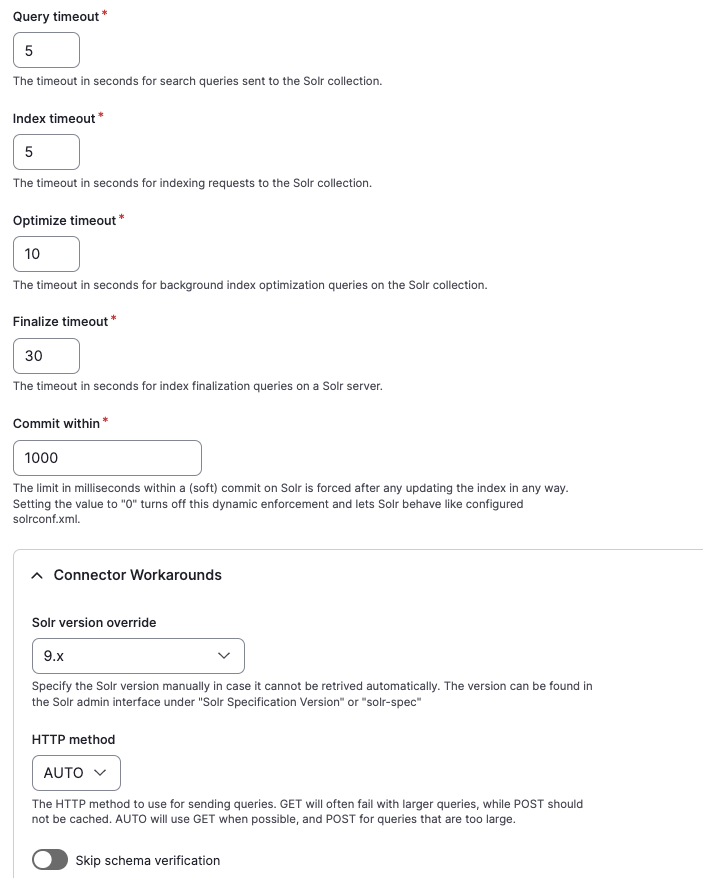Focus the Commit within field showing 1000
The height and width of the screenshot is (878, 703).
tap(108, 457)
